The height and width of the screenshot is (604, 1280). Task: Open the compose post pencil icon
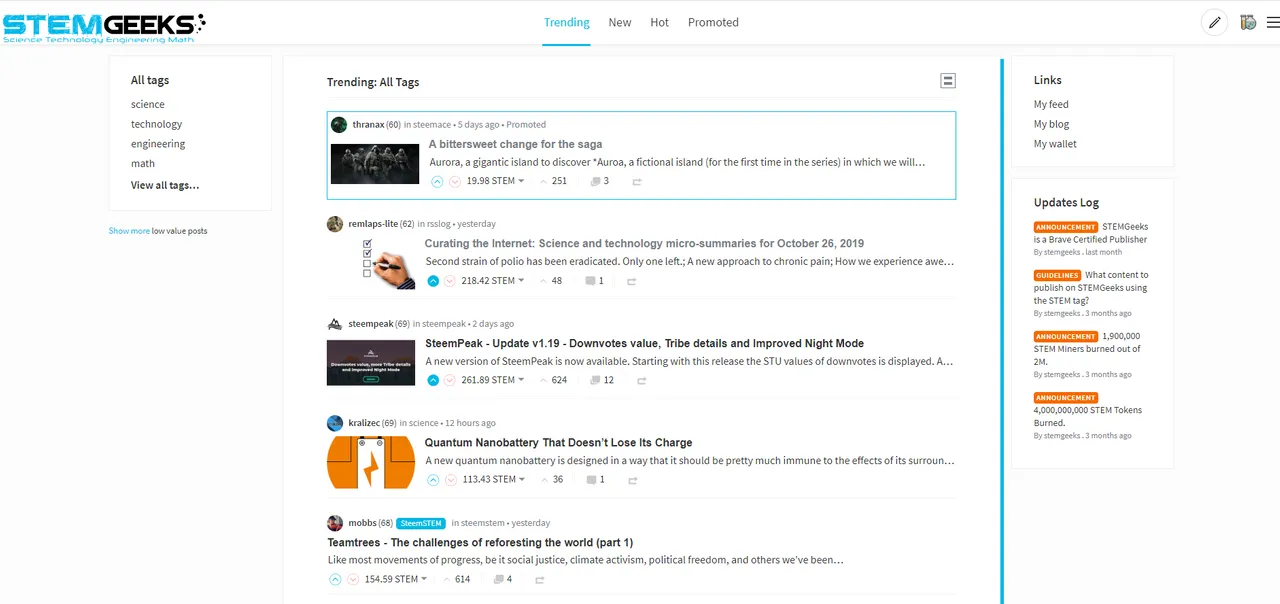[1214, 22]
